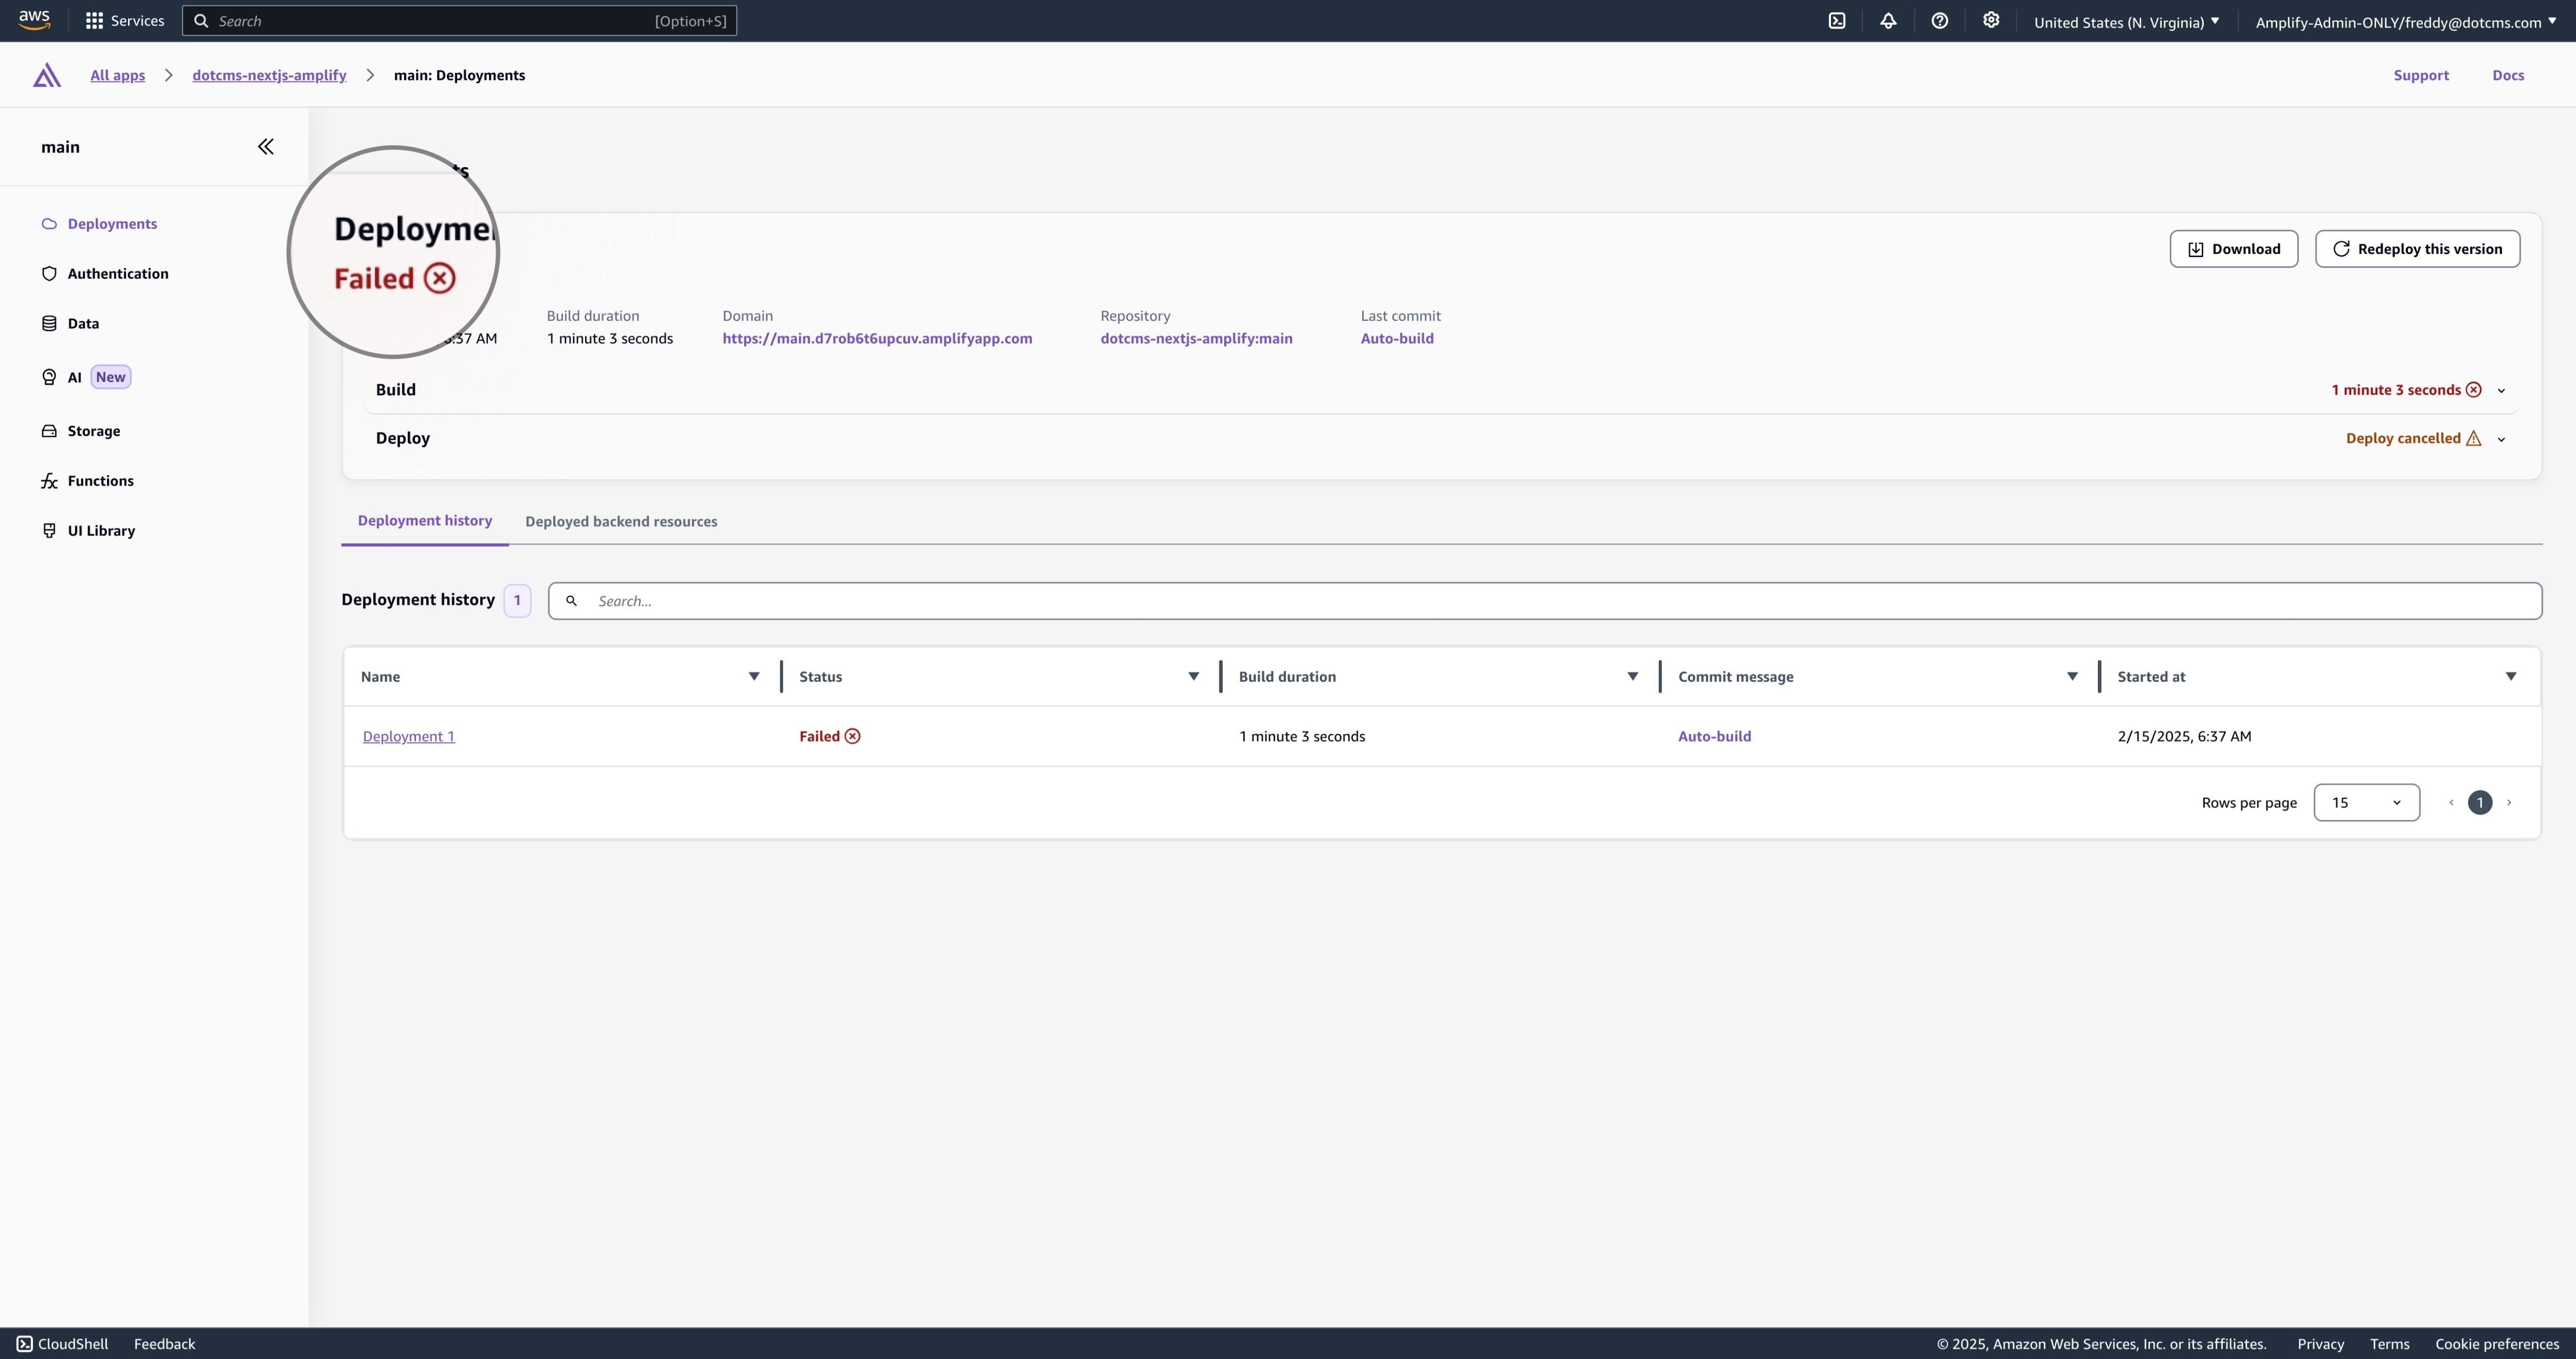Open the Storage section

pyautogui.click(x=93, y=430)
